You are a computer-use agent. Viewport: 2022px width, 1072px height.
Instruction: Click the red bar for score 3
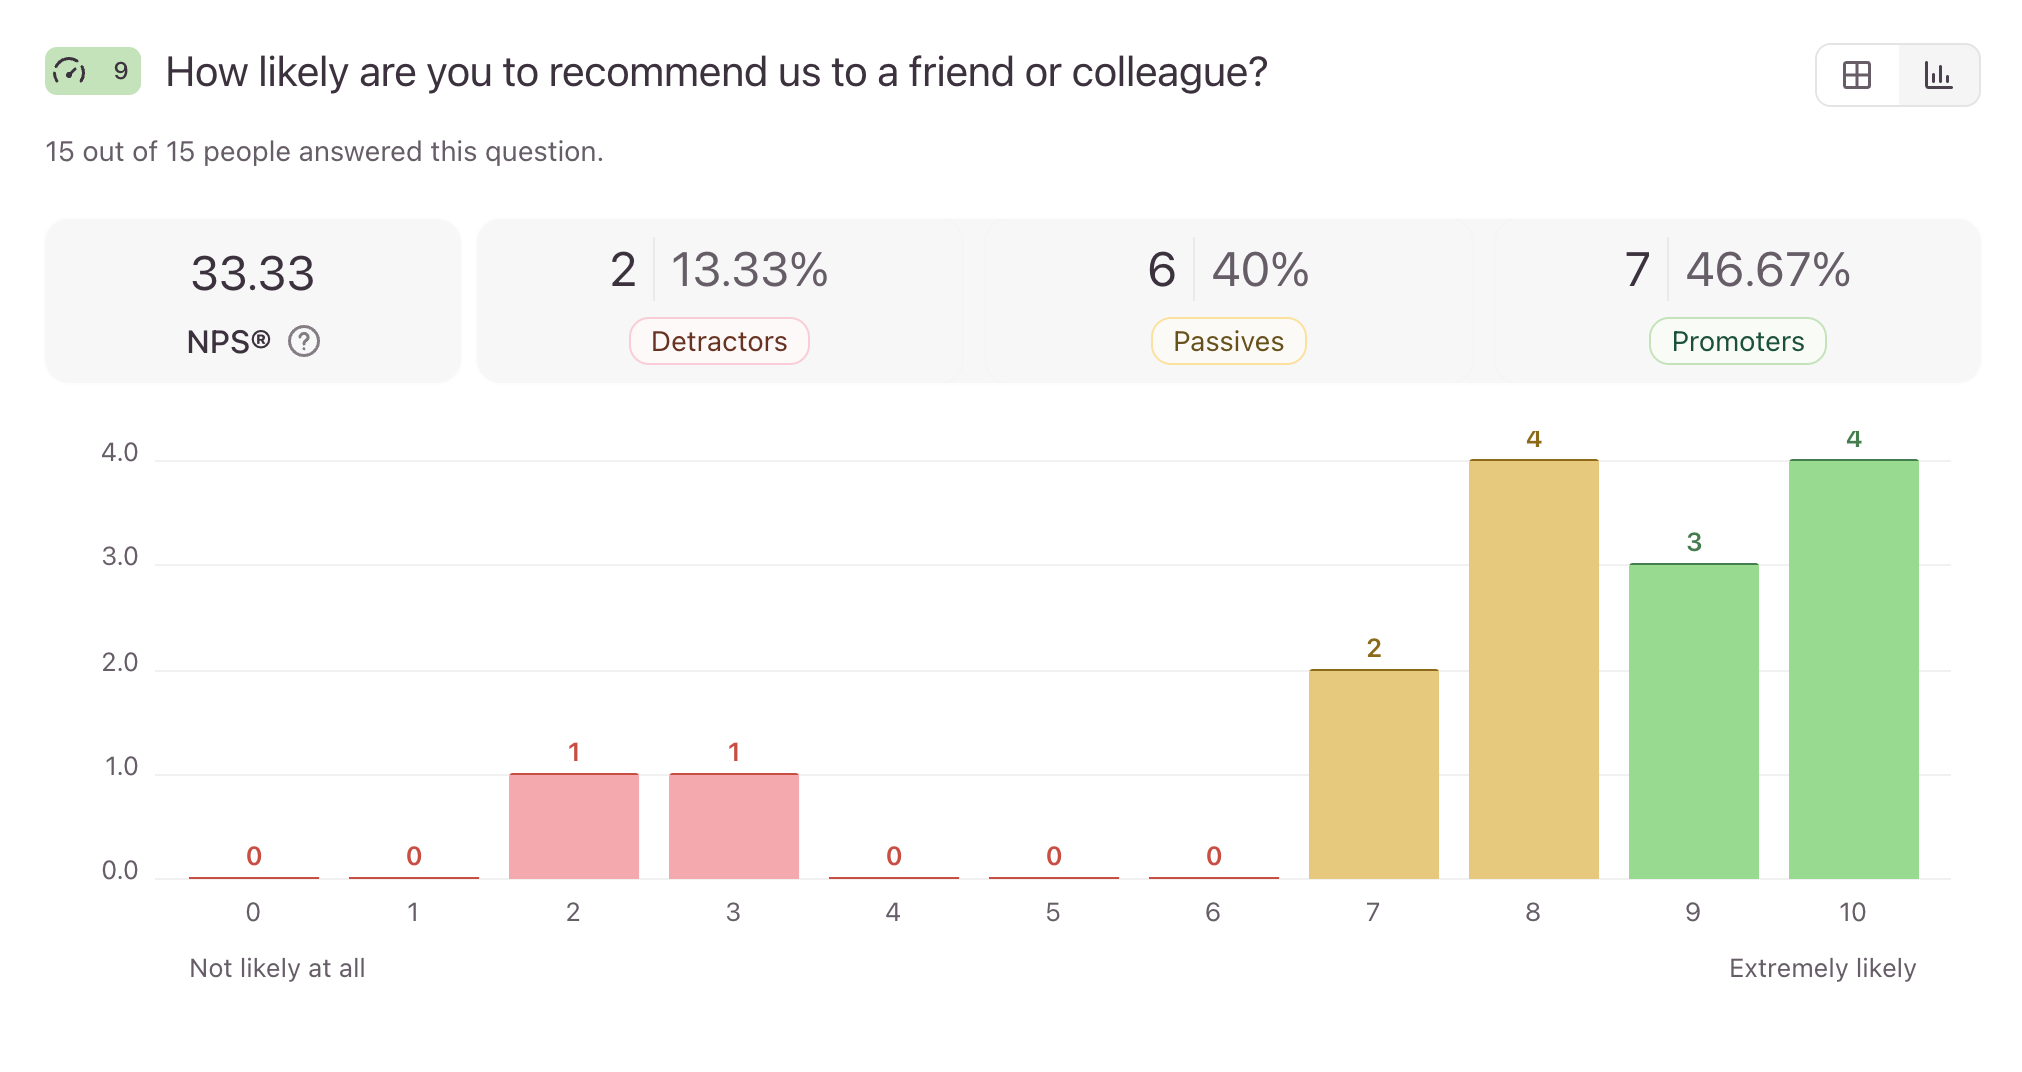(734, 826)
